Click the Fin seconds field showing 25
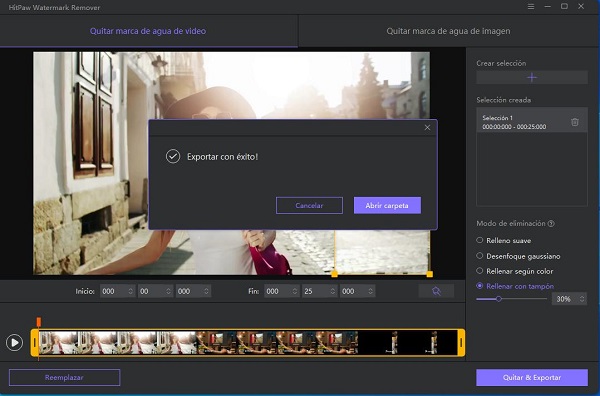 coord(320,291)
